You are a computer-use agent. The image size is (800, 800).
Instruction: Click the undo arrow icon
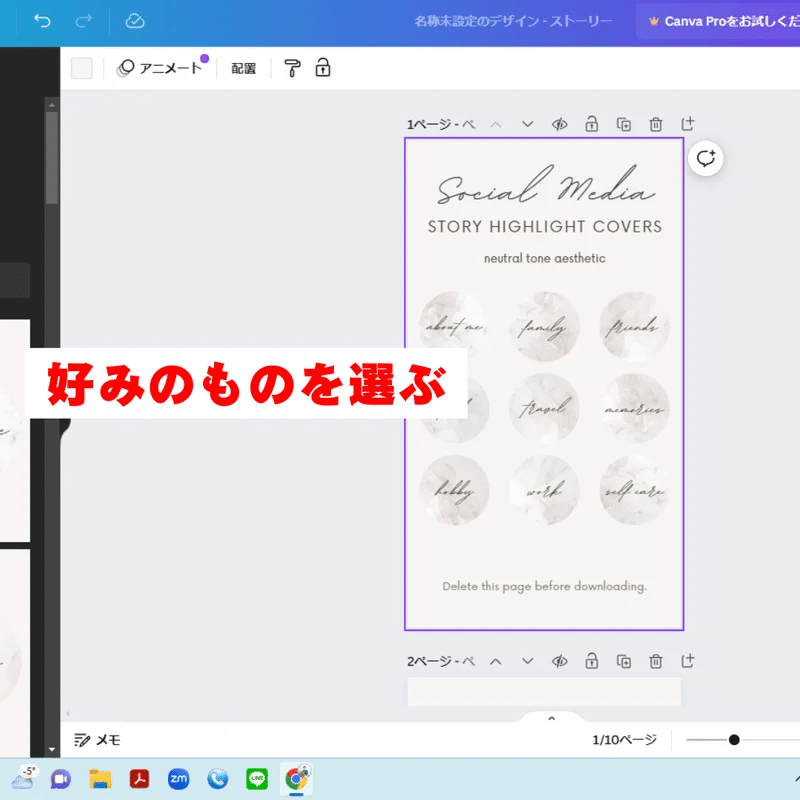coord(42,21)
